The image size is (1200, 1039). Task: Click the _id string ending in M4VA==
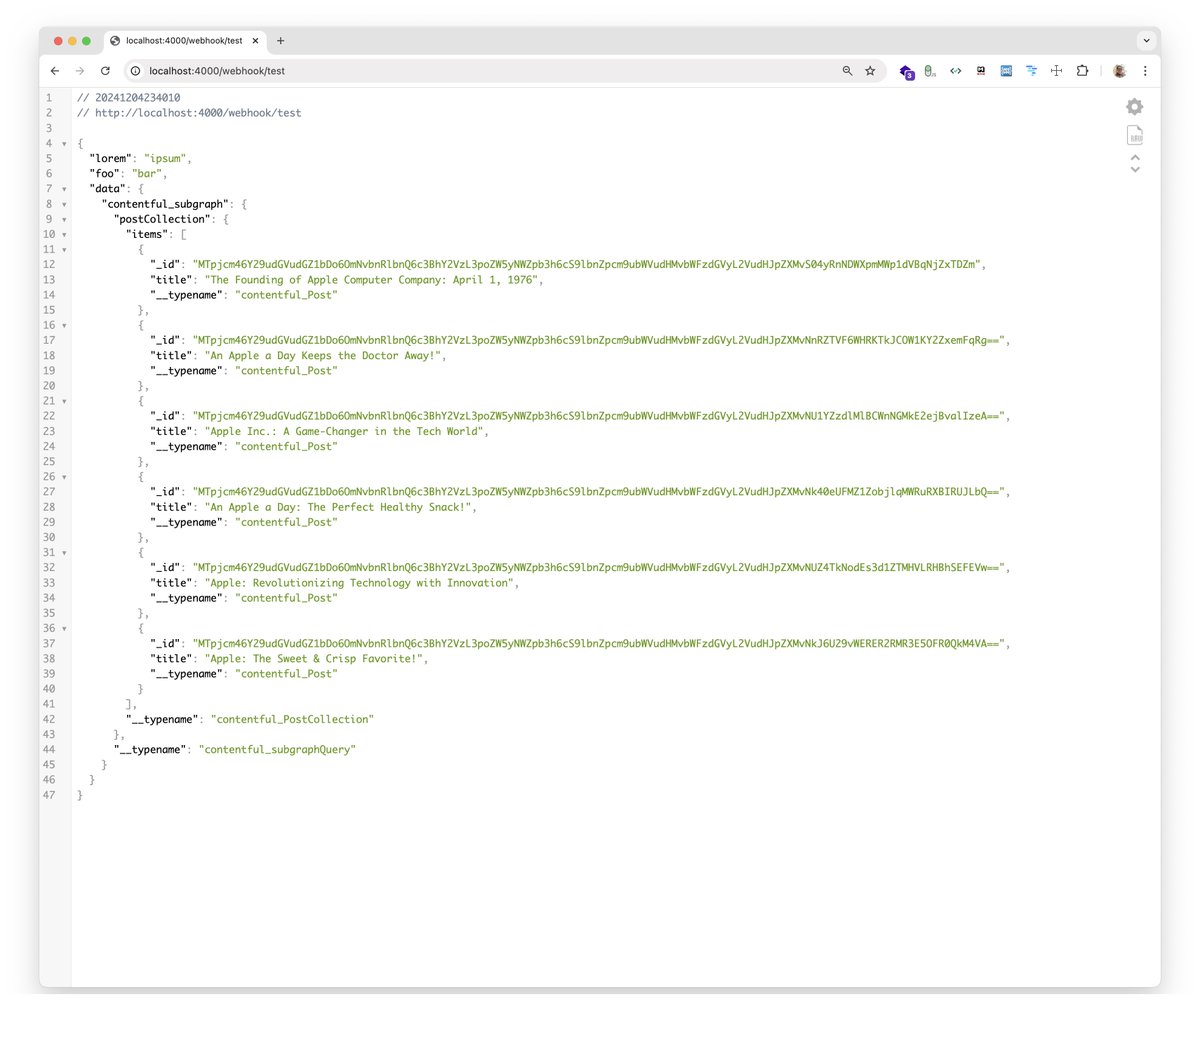(x=601, y=644)
